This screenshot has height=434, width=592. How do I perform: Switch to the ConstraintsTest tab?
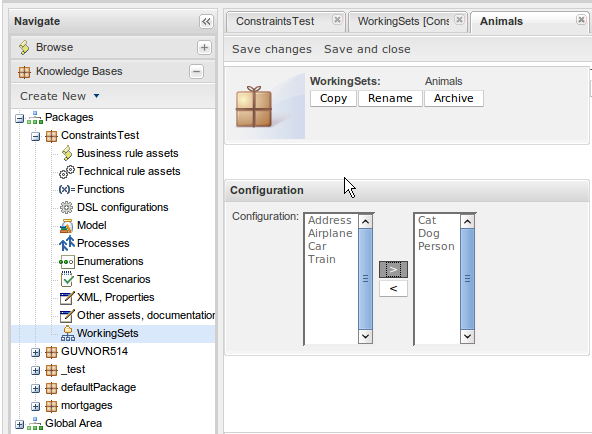275,21
